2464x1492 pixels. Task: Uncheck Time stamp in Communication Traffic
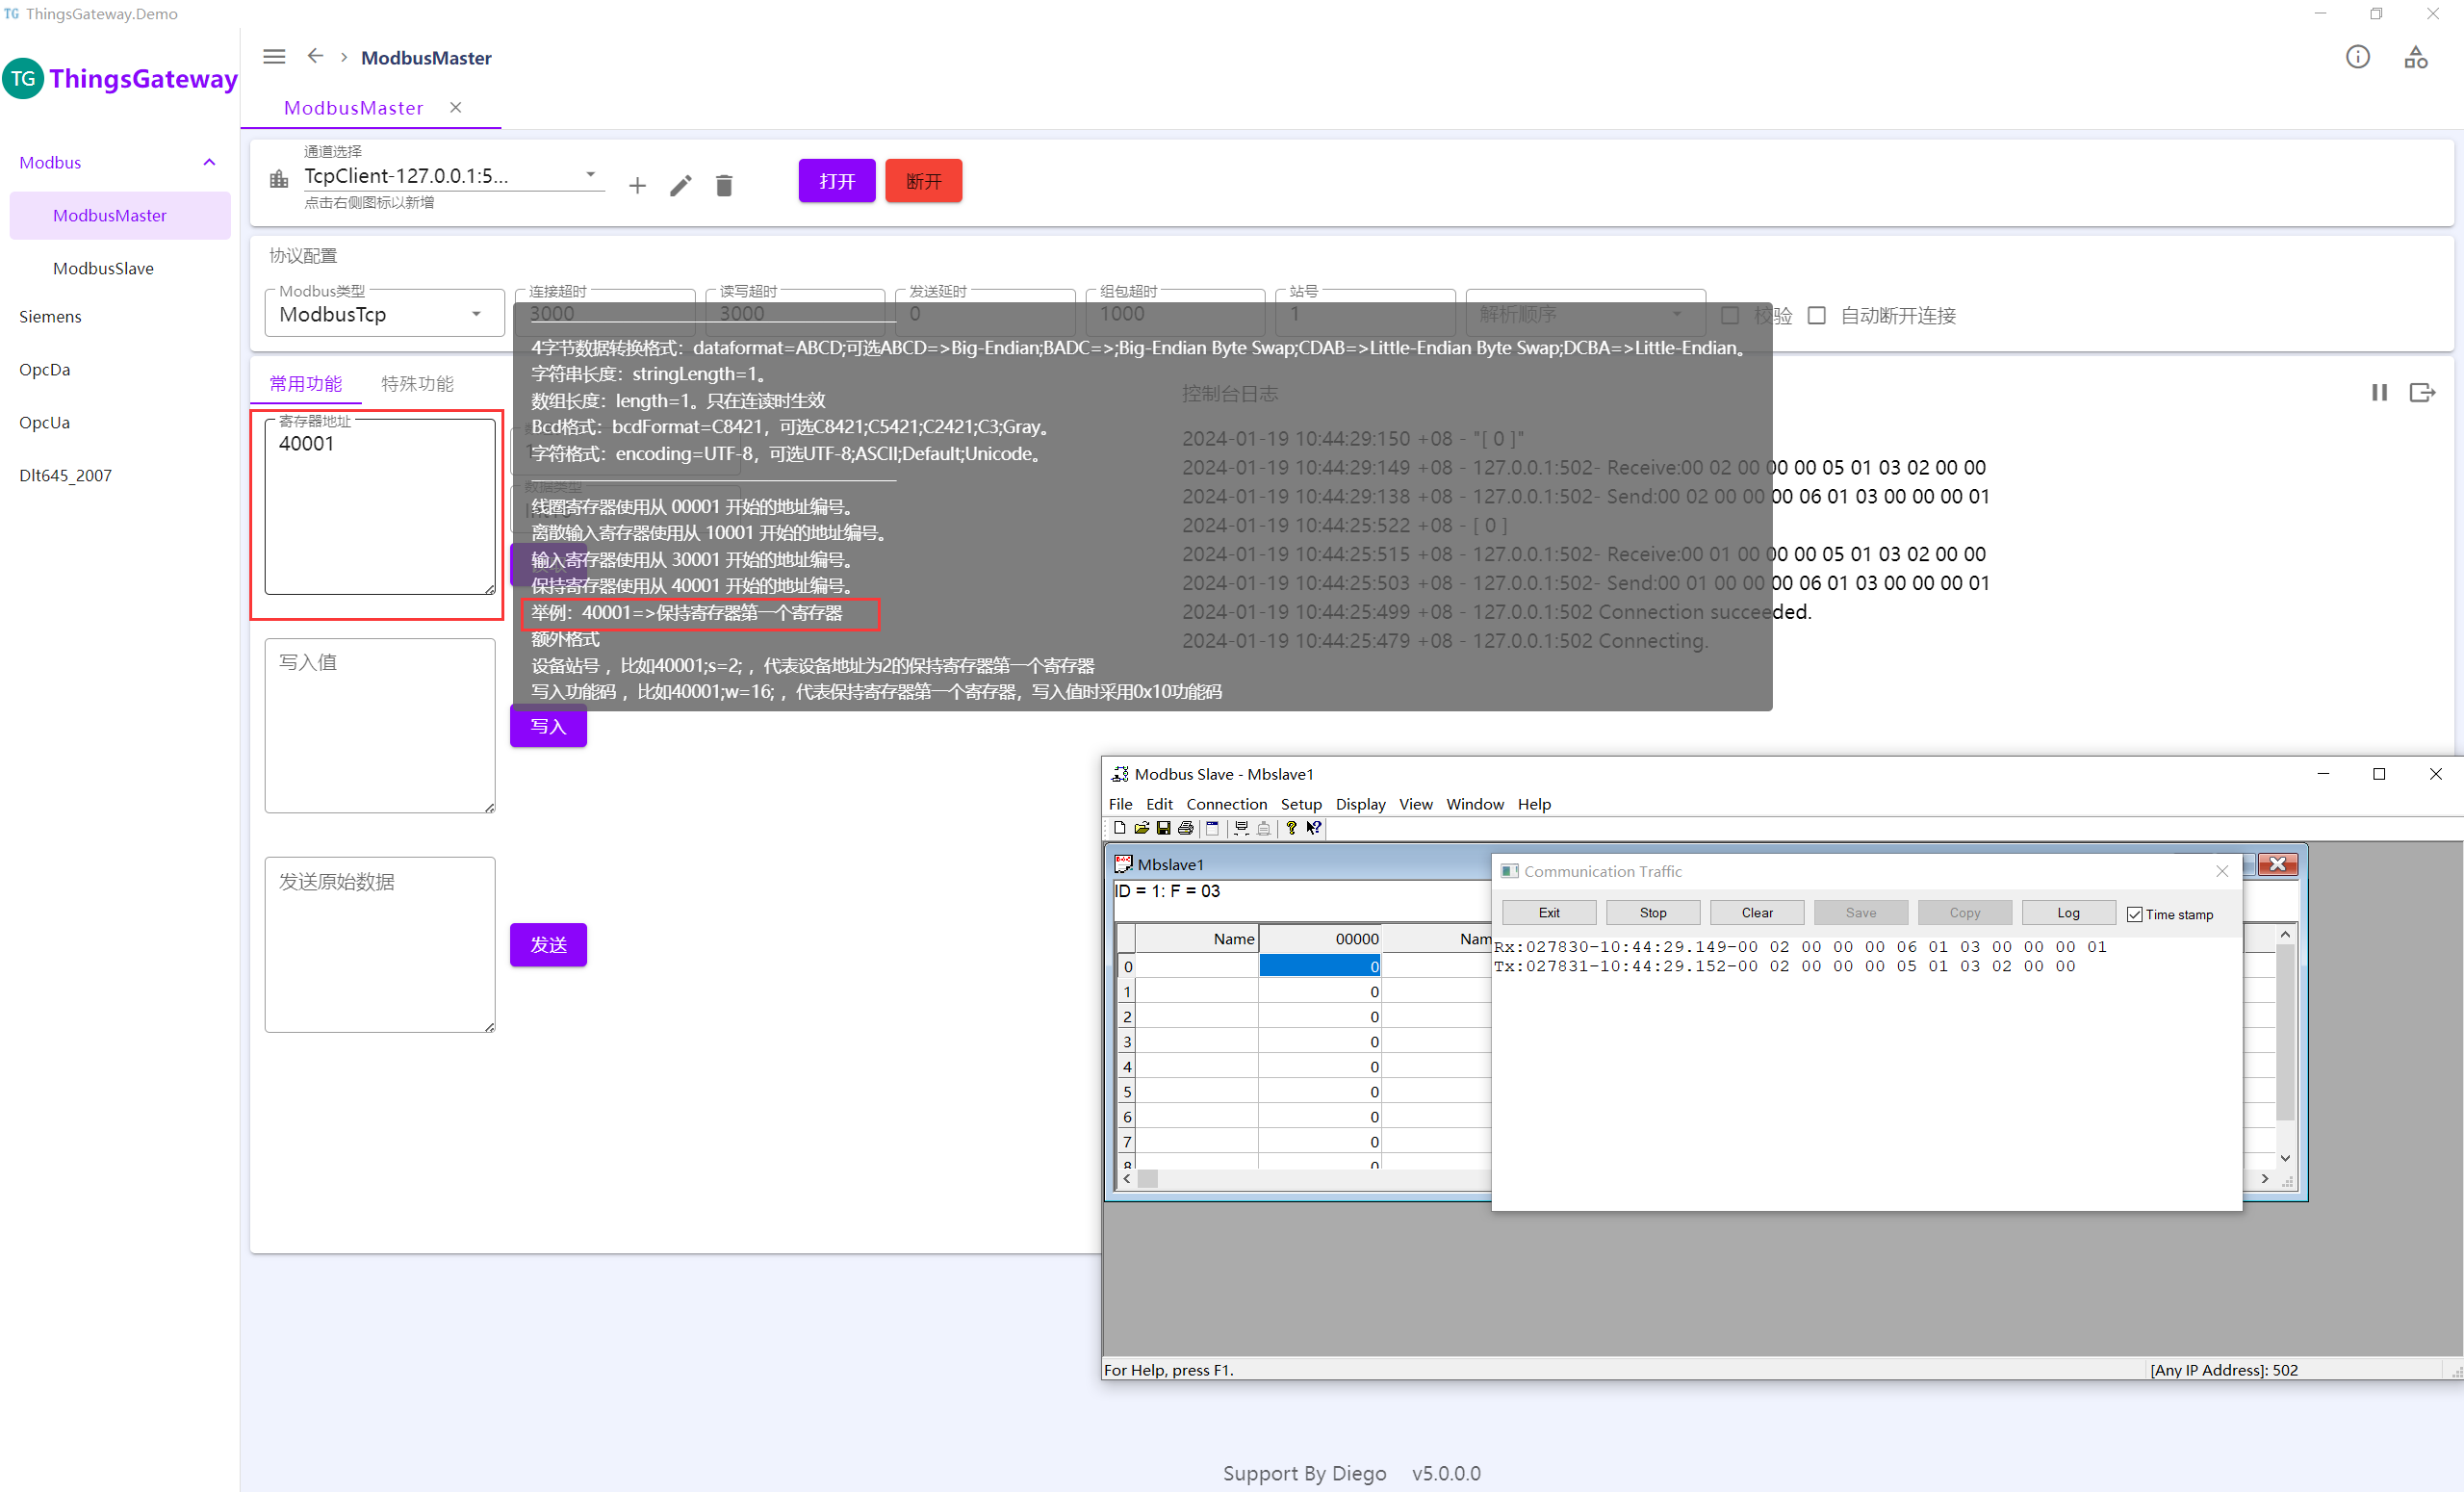2135,914
